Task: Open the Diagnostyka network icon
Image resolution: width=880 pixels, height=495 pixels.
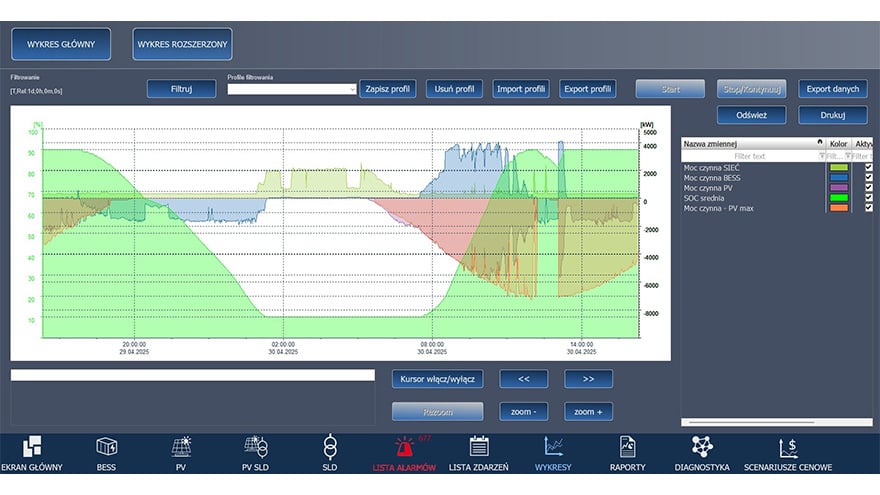Action: tap(701, 446)
